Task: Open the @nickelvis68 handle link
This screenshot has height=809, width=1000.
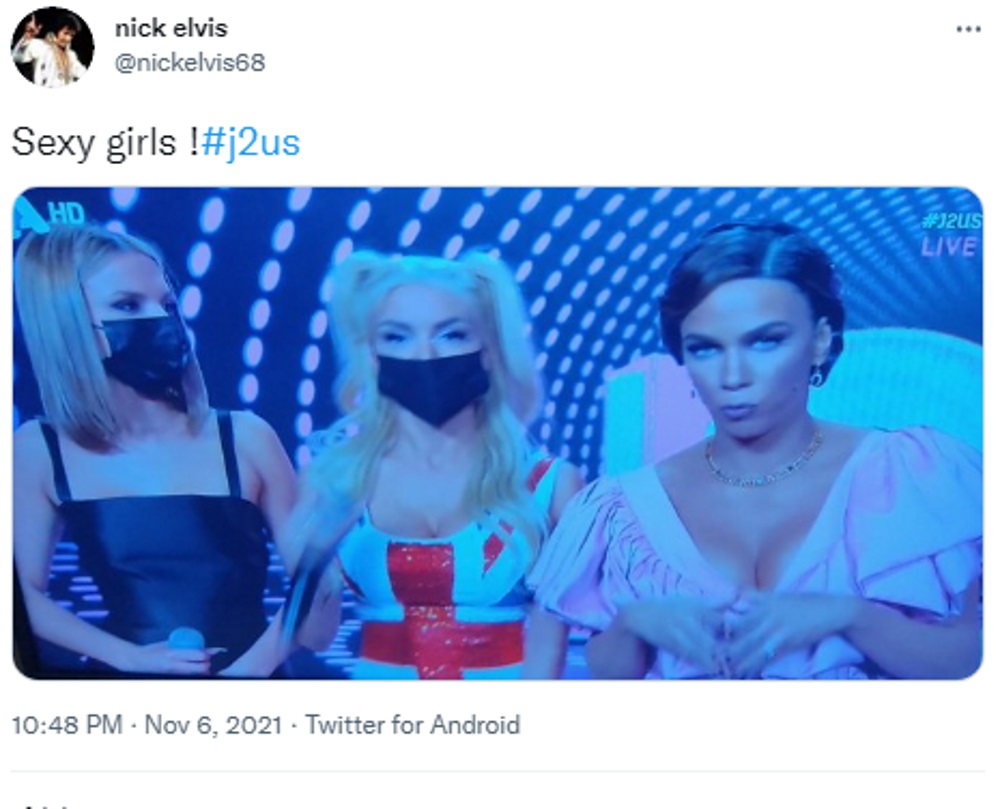Action: pos(189,62)
